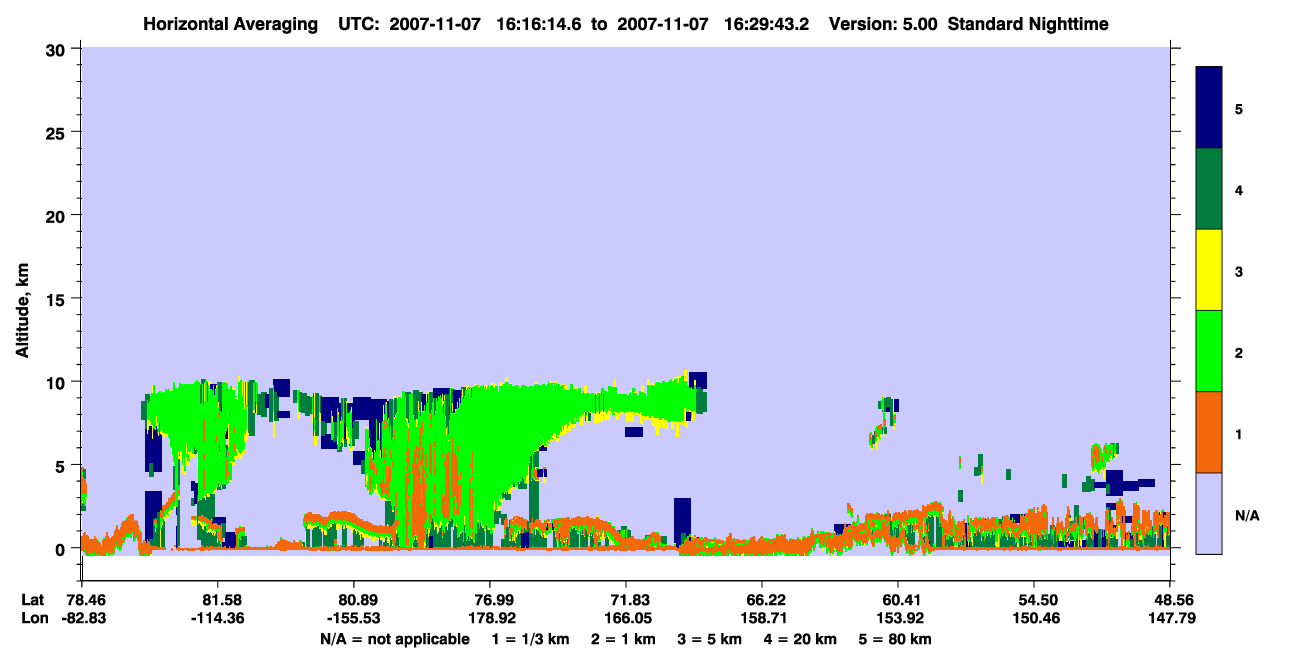Image resolution: width=1300 pixels, height=667 pixels.
Task: Click the yellow level 3 colorbar segment
Action: point(1209,270)
